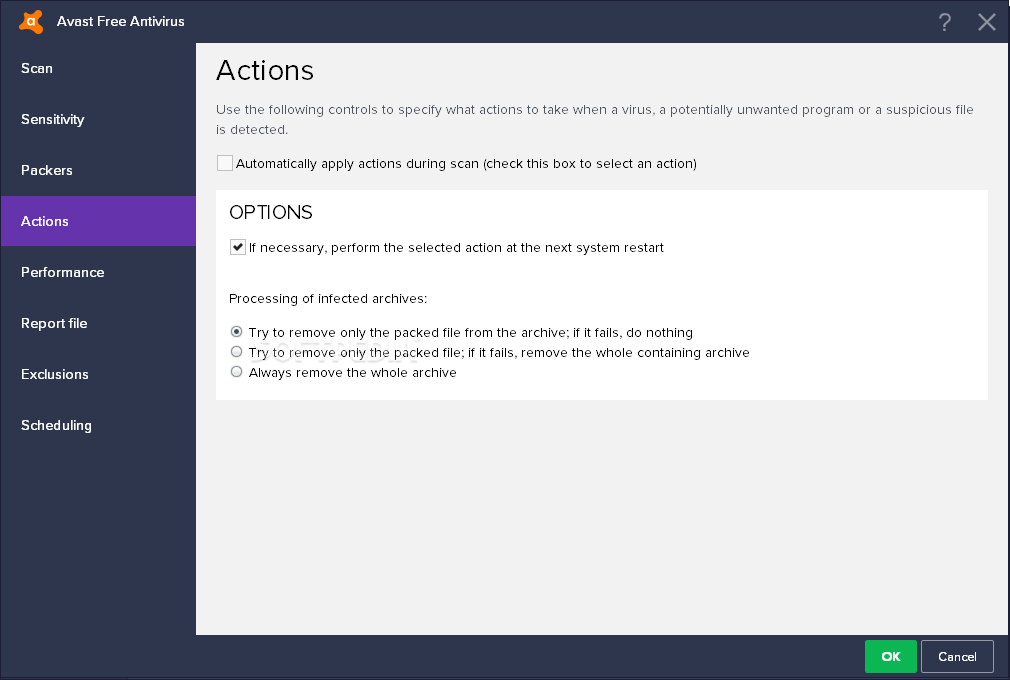
Task: Choose remove whole containing archive on failure
Action: click(237, 352)
